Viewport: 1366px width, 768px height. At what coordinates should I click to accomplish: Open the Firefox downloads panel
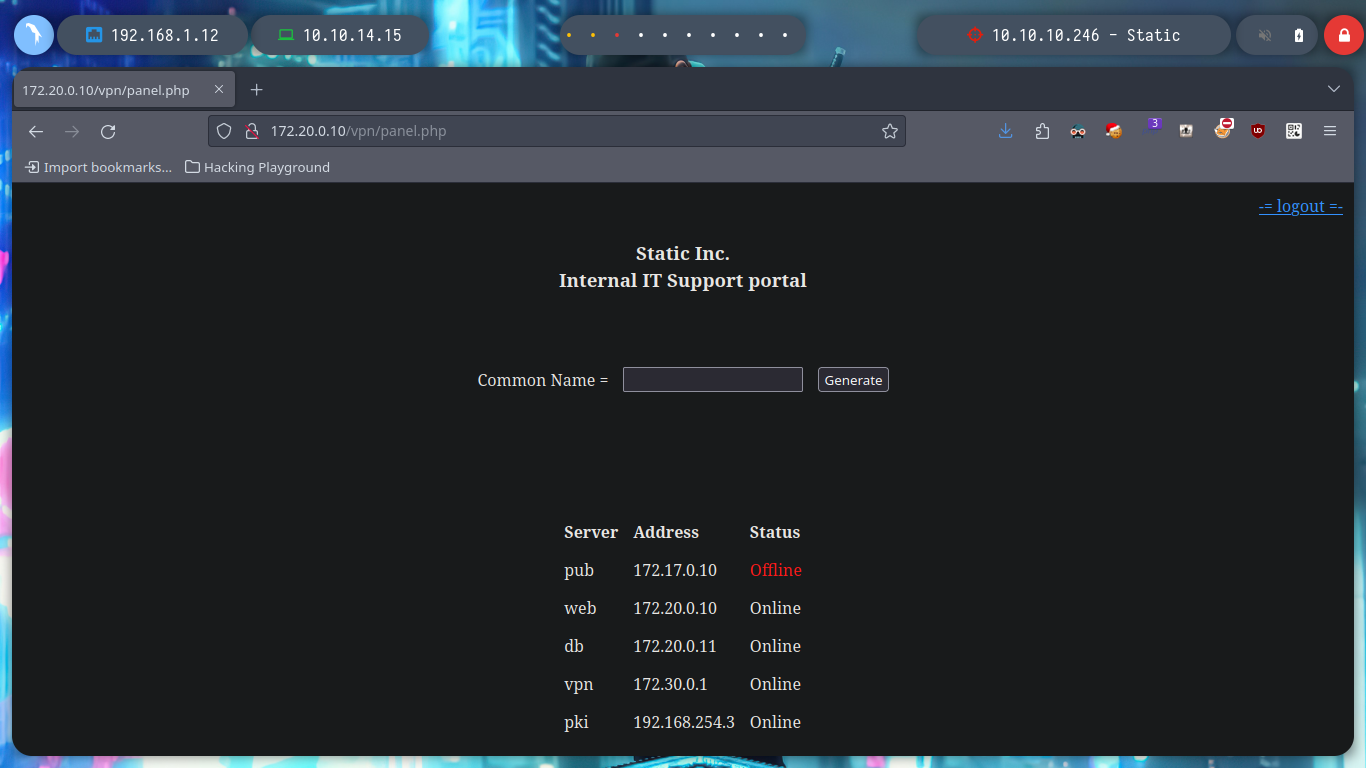(x=1006, y=131)
